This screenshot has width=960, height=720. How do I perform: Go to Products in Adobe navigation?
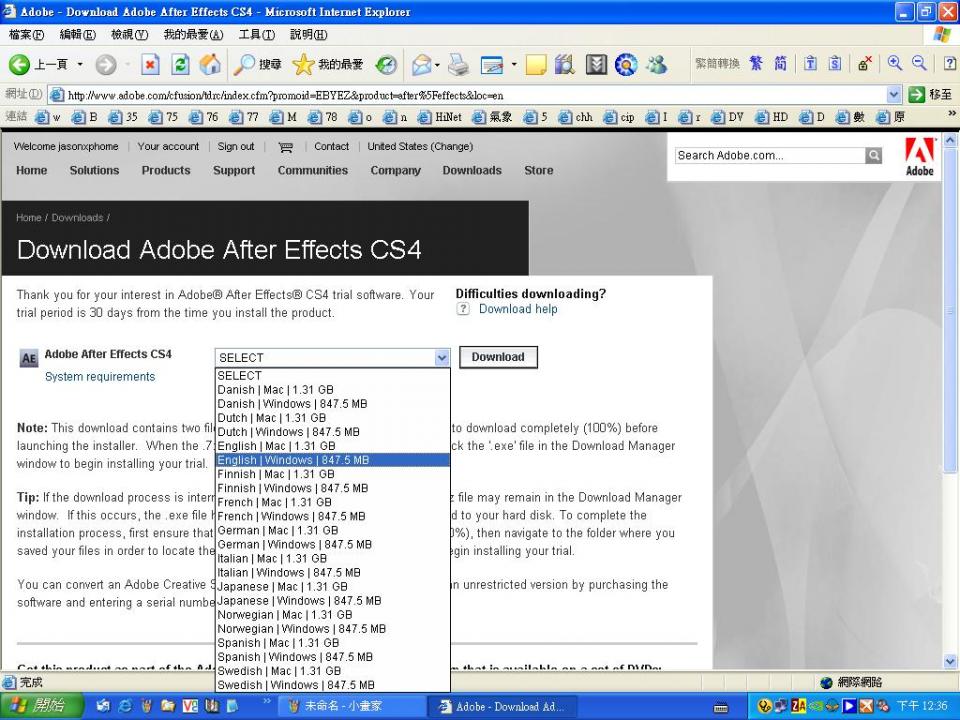point(166,170)
